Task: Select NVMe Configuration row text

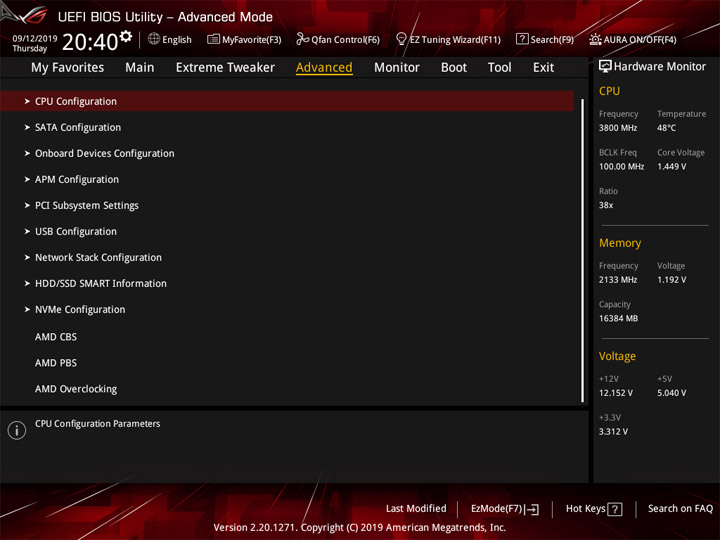Action: (80, 310)
